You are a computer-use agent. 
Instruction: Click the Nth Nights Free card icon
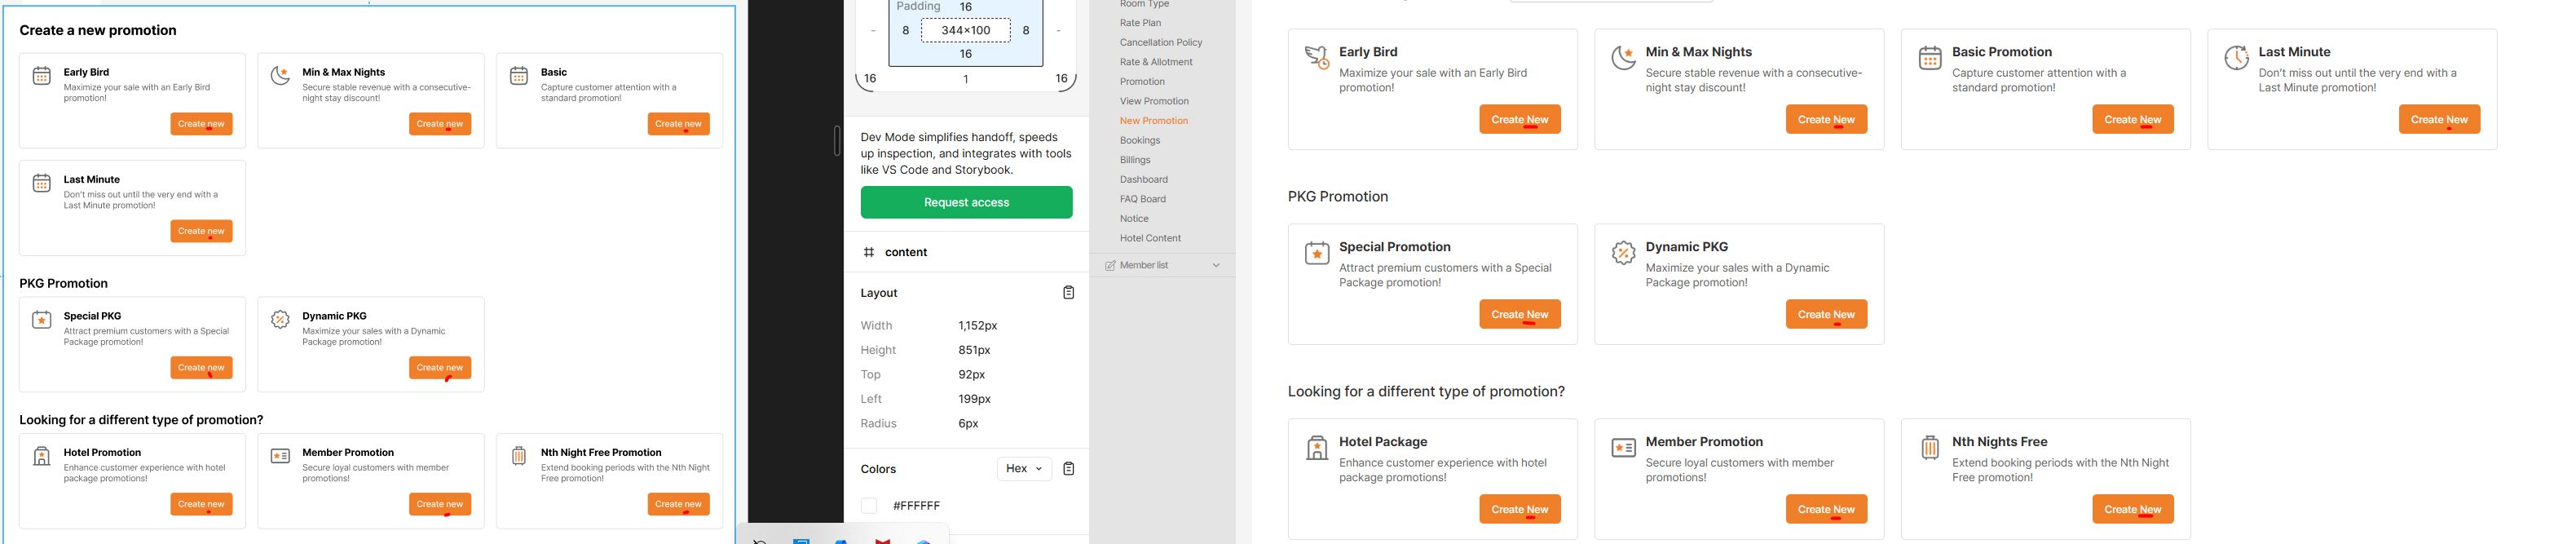tap(1930, 448)
